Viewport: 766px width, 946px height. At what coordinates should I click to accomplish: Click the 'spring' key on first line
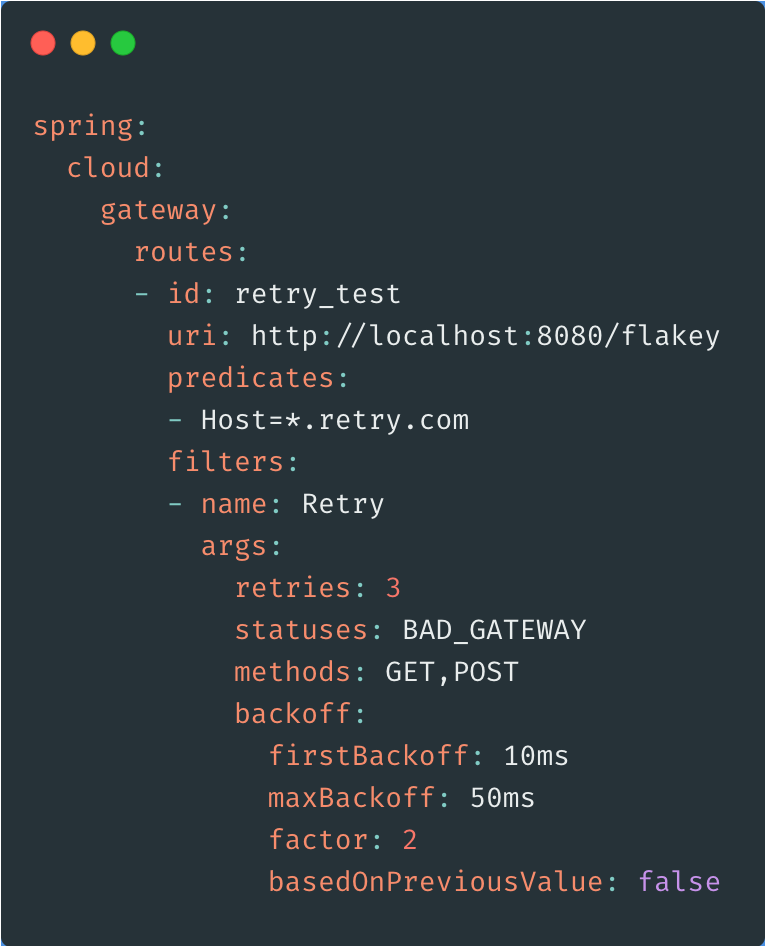click(x=83, y=127)
